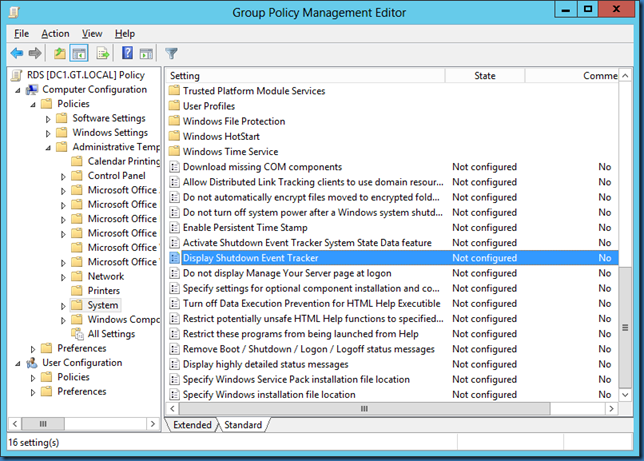Open Help via the blue question mark icon
Viewport: 644px width, 461px height.
pos(127,53)
